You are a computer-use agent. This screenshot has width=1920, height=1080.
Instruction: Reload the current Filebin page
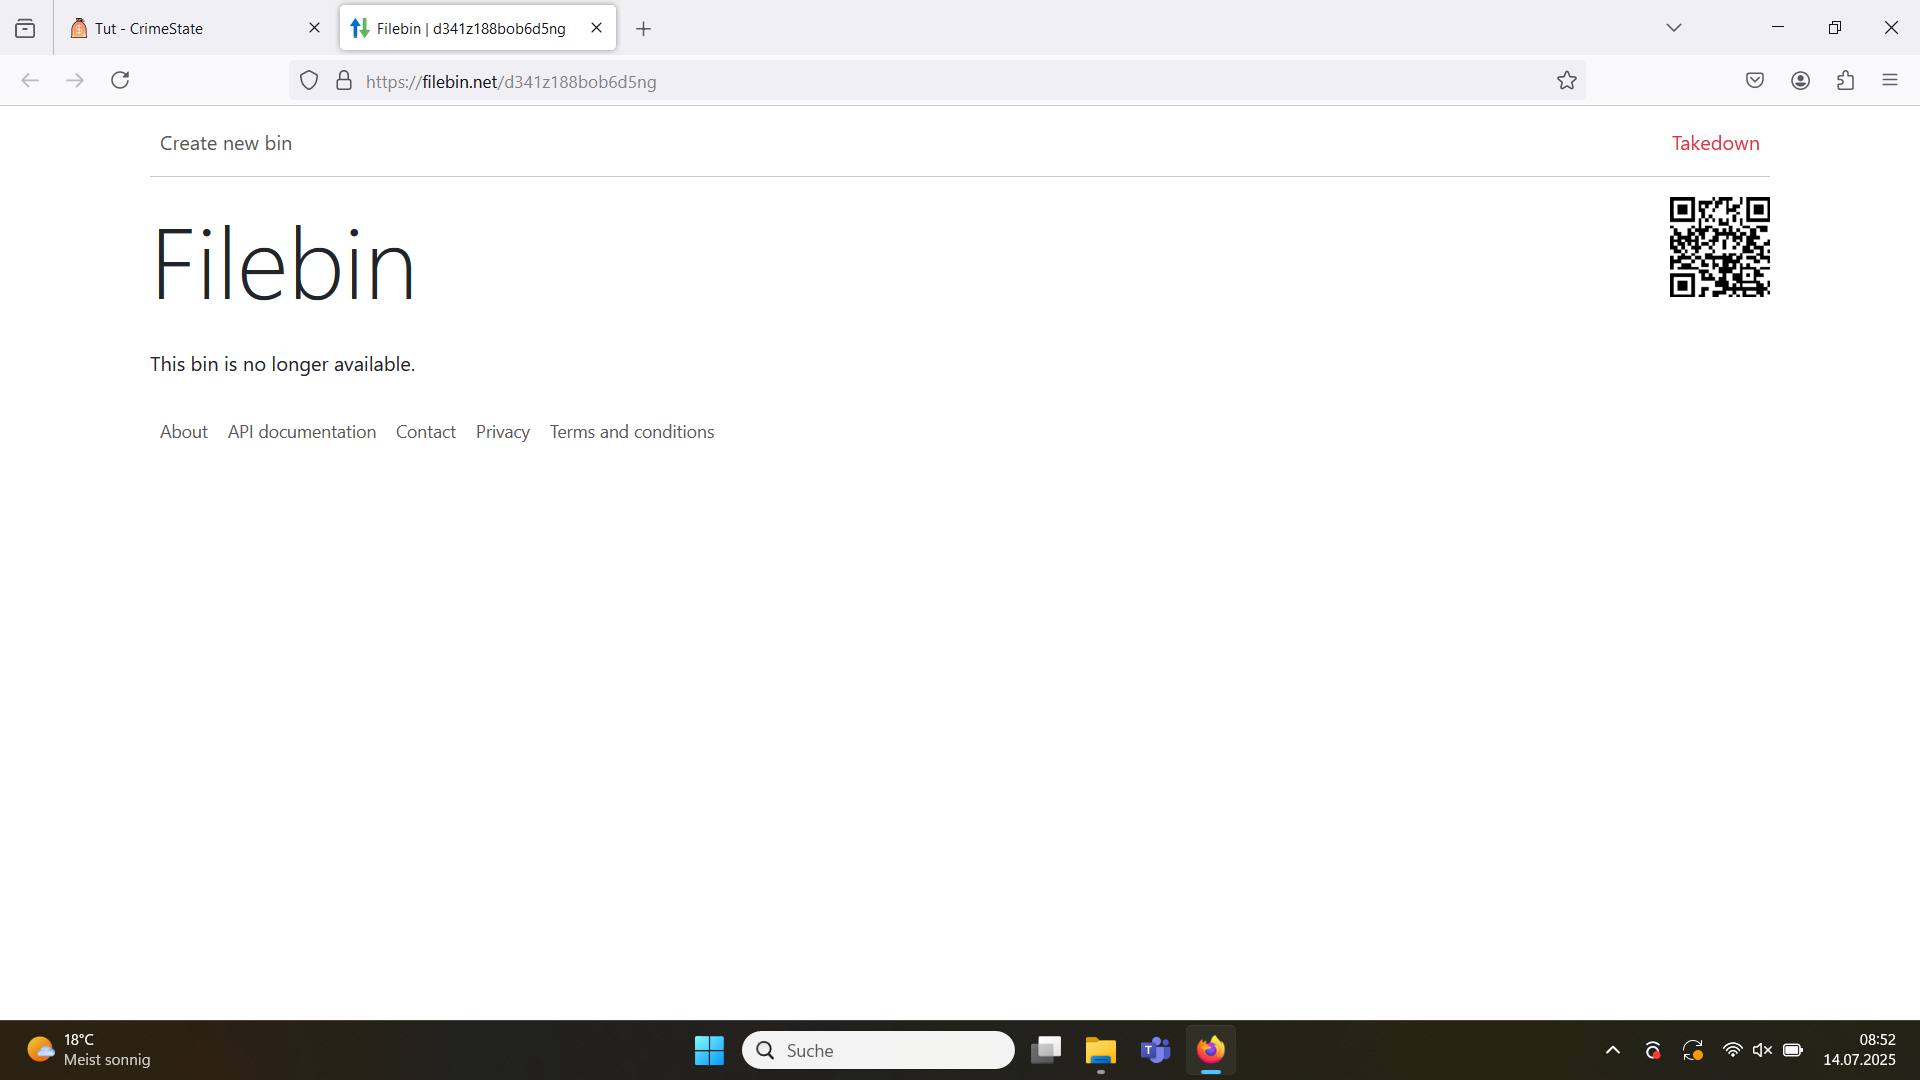click(120, 80)
